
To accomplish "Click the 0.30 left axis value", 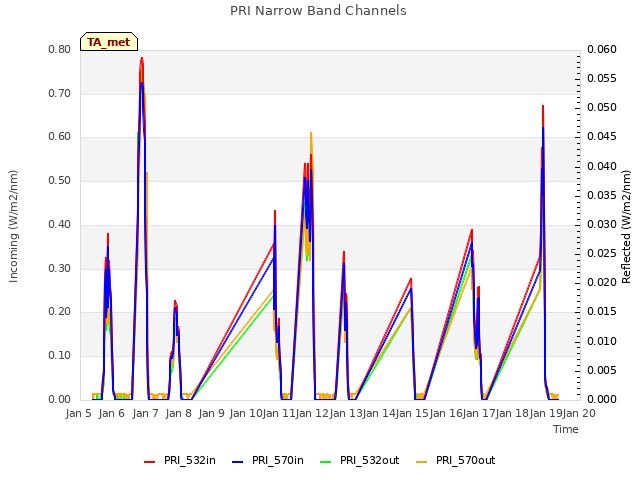I will pyautogui.click(x=60, y=268).
